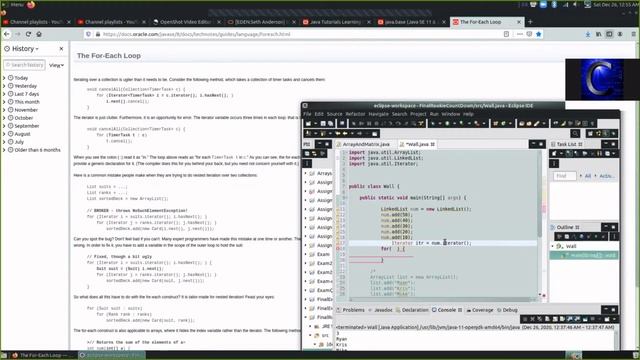Image resolution: width=640 pixels, height=360 pixels.
Task: Open a terminal from the Eclipse toolbar
Action: point(342,123)
